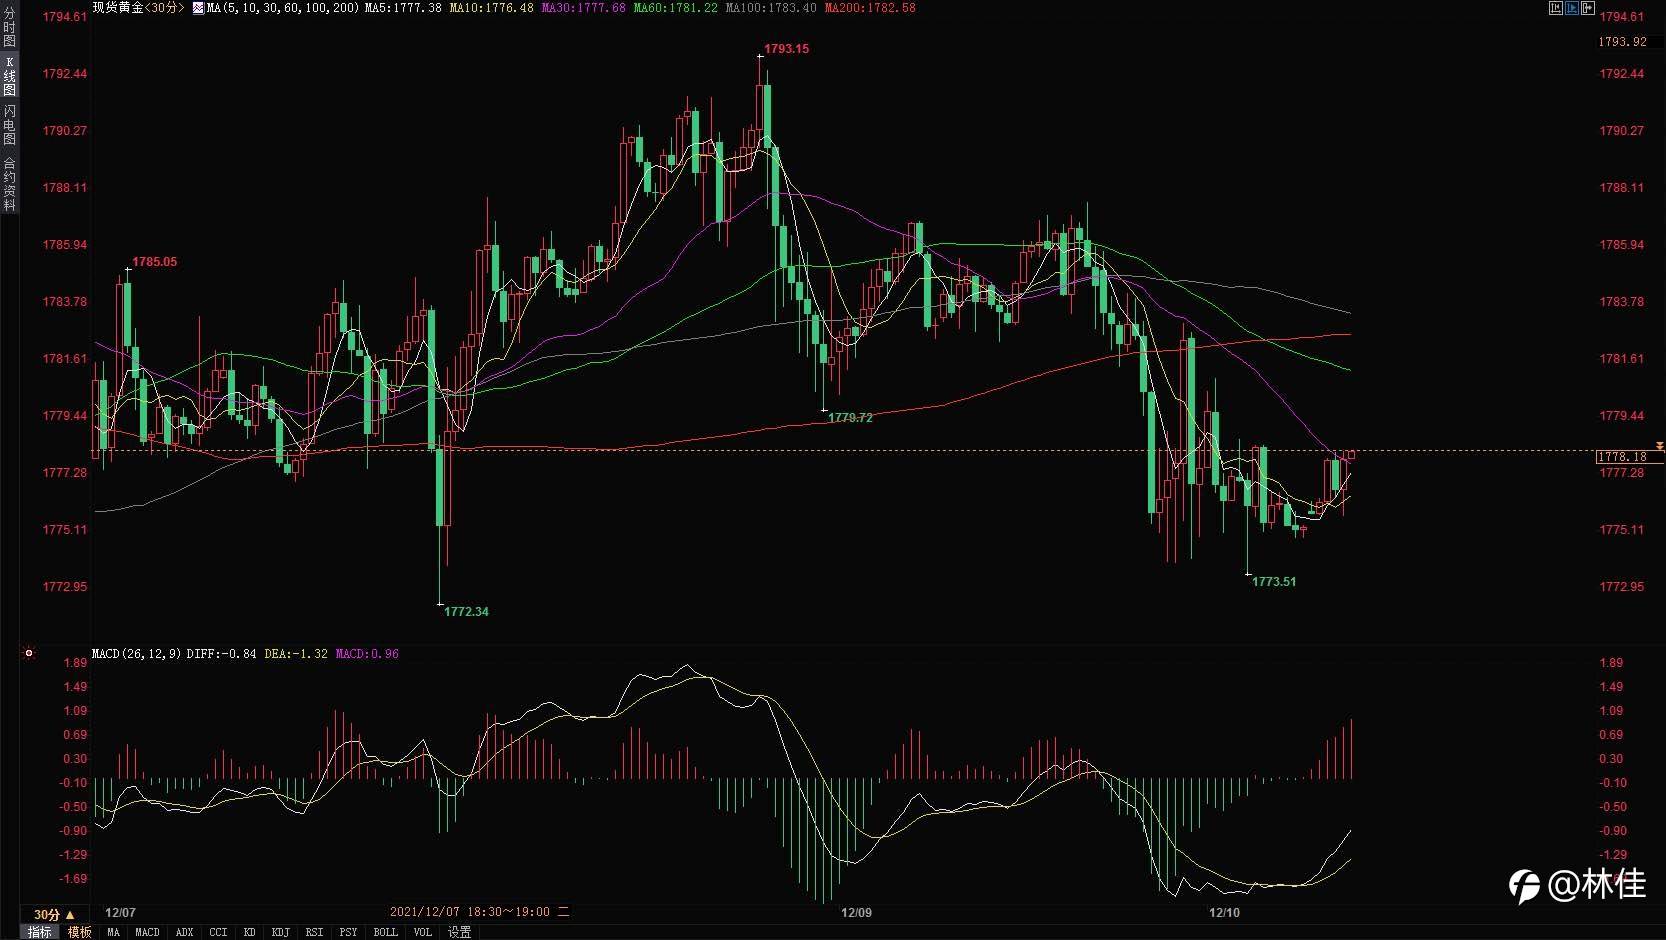Click the MA10:1776.48 value label
The width and height of the screenshot is (1666, 940).
click(x=491, y=8)
